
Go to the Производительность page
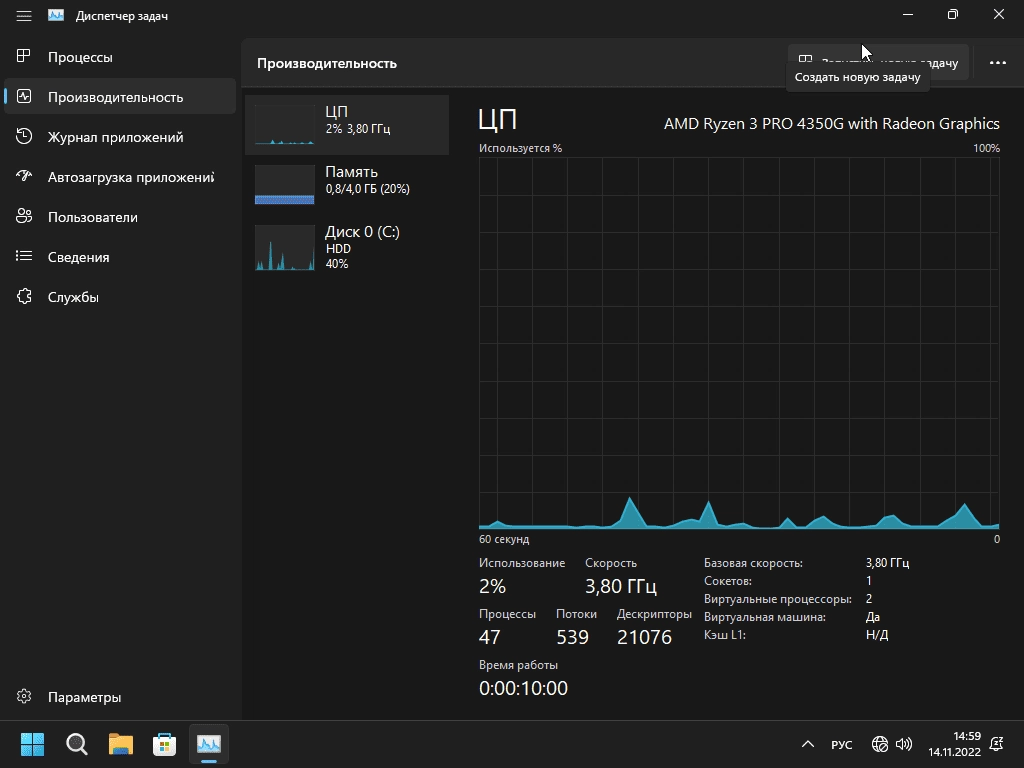120,97
